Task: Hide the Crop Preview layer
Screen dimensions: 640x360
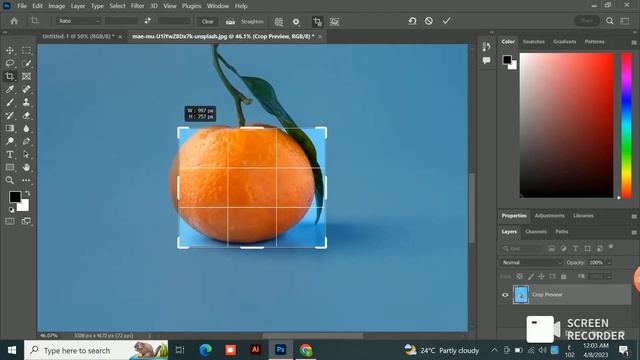Action: point(505,295)
